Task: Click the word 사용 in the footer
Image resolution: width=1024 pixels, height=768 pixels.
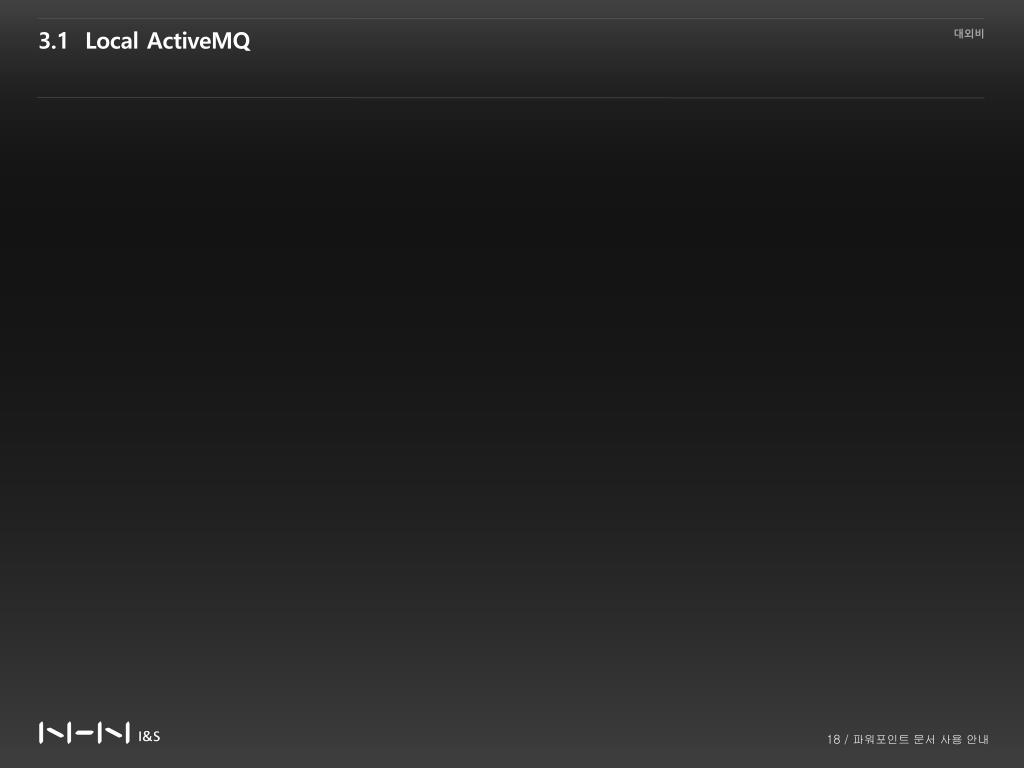Action: [x=951, y=739]
